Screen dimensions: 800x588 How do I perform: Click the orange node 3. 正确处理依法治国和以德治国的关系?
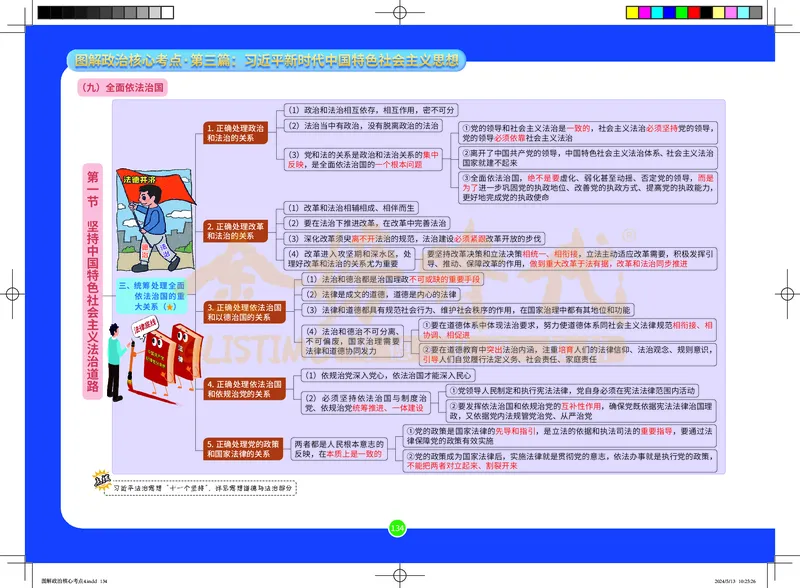(x=245, y=309)
